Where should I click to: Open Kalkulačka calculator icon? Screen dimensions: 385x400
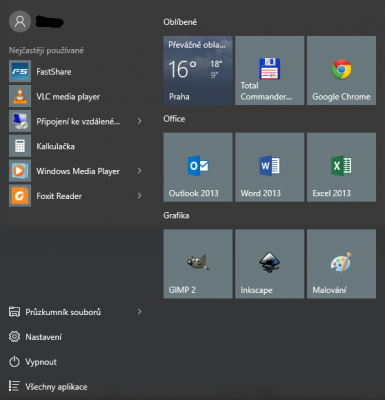tap(20, 146)
